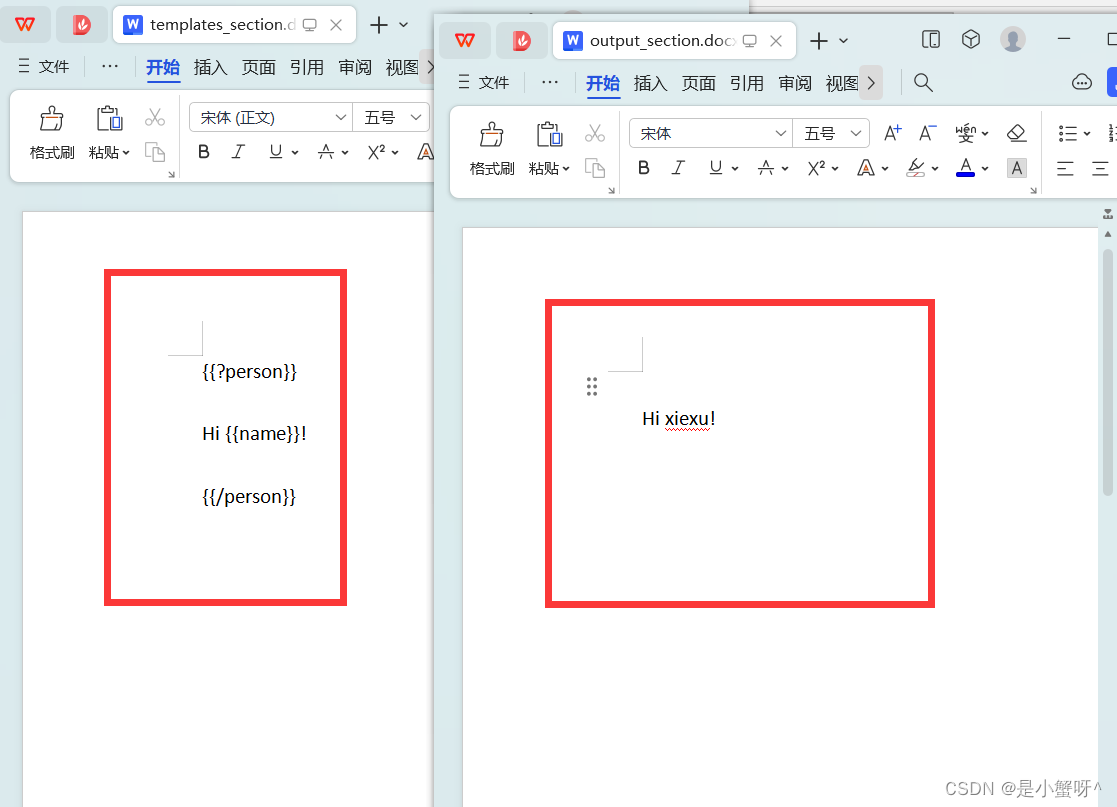Screen dimensions: 1117x807
Task: Enable character shading with the highlighted A toggle
Action: 1016,167
